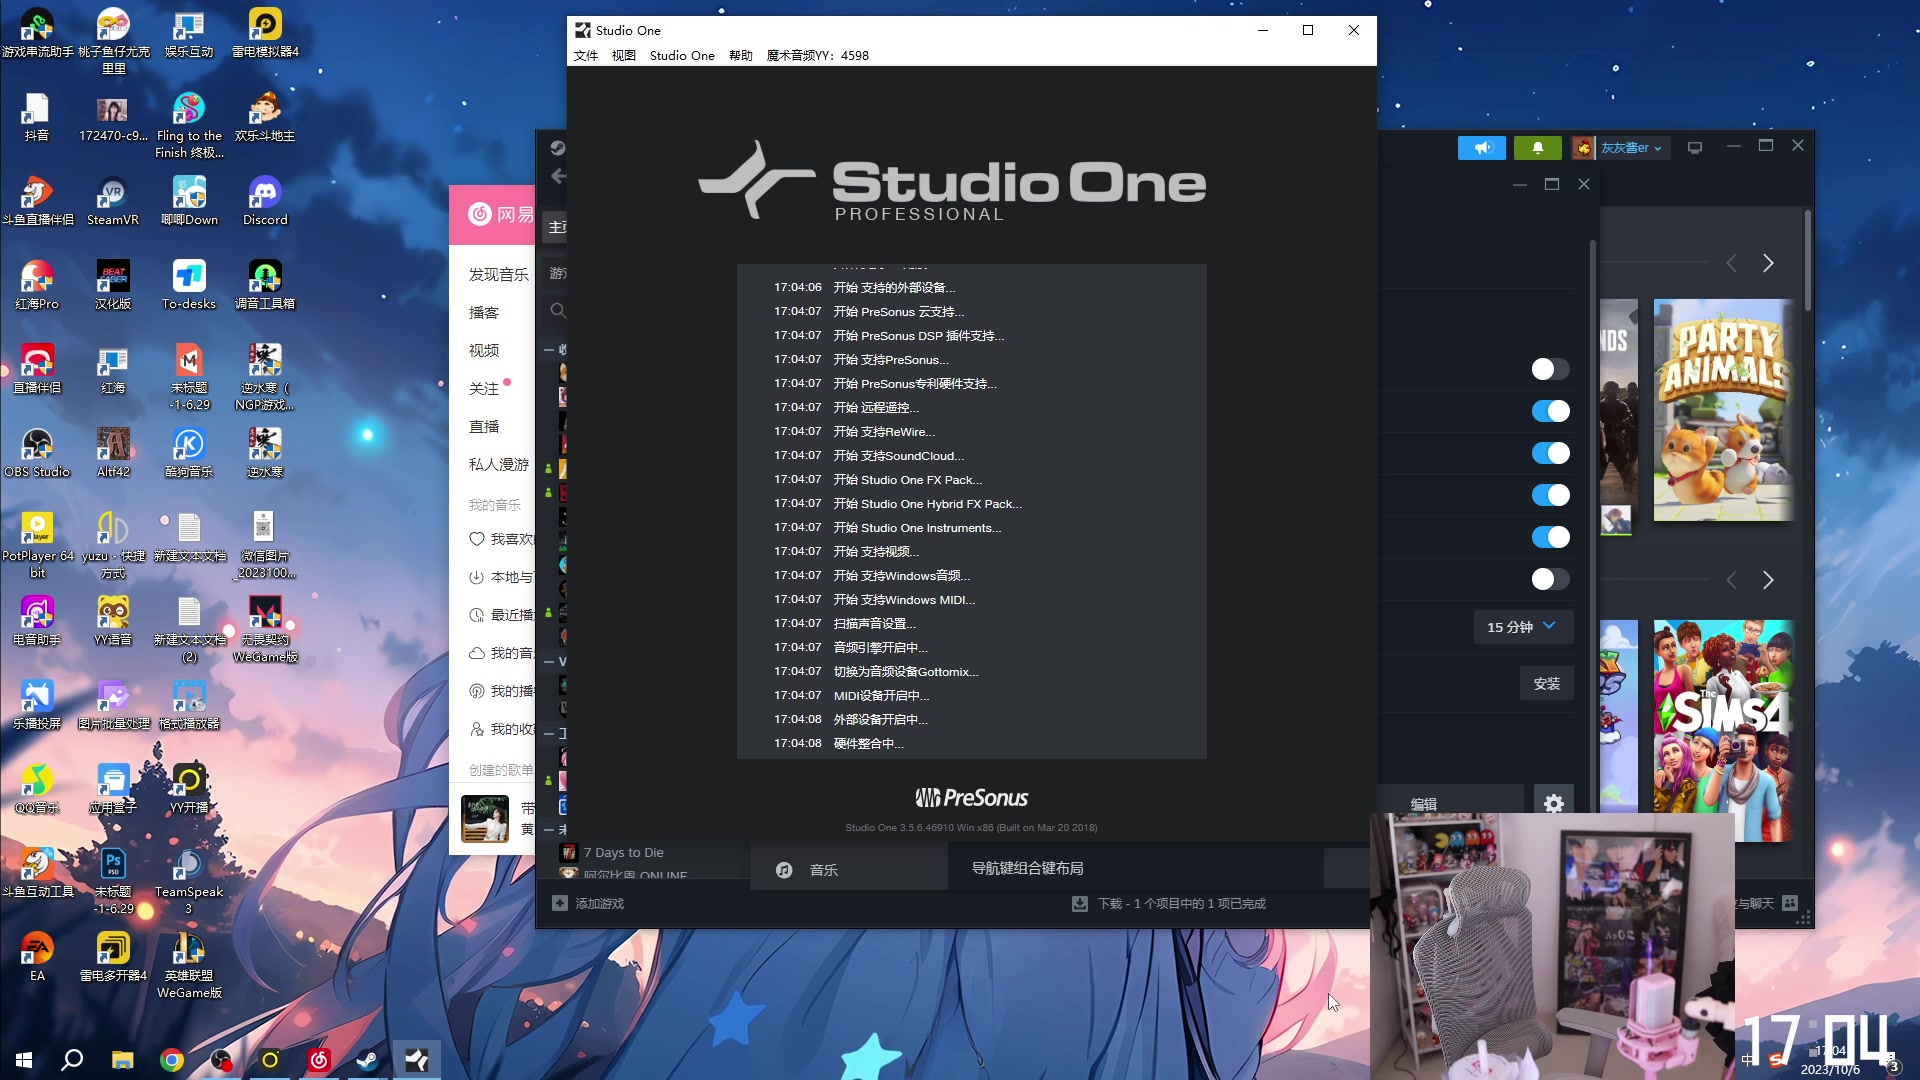Click the Steam back arrow
This screenshot has height=1080, width=1920.
558,176
